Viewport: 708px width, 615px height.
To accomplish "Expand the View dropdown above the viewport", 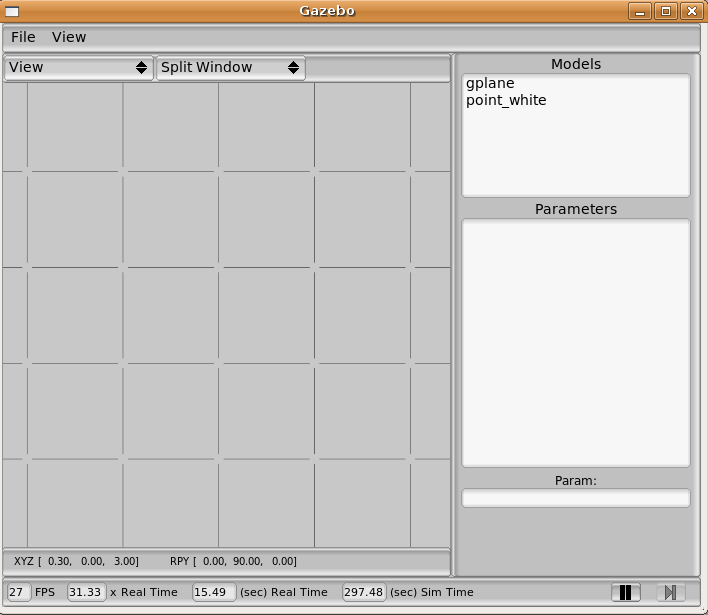I will 79,67.
